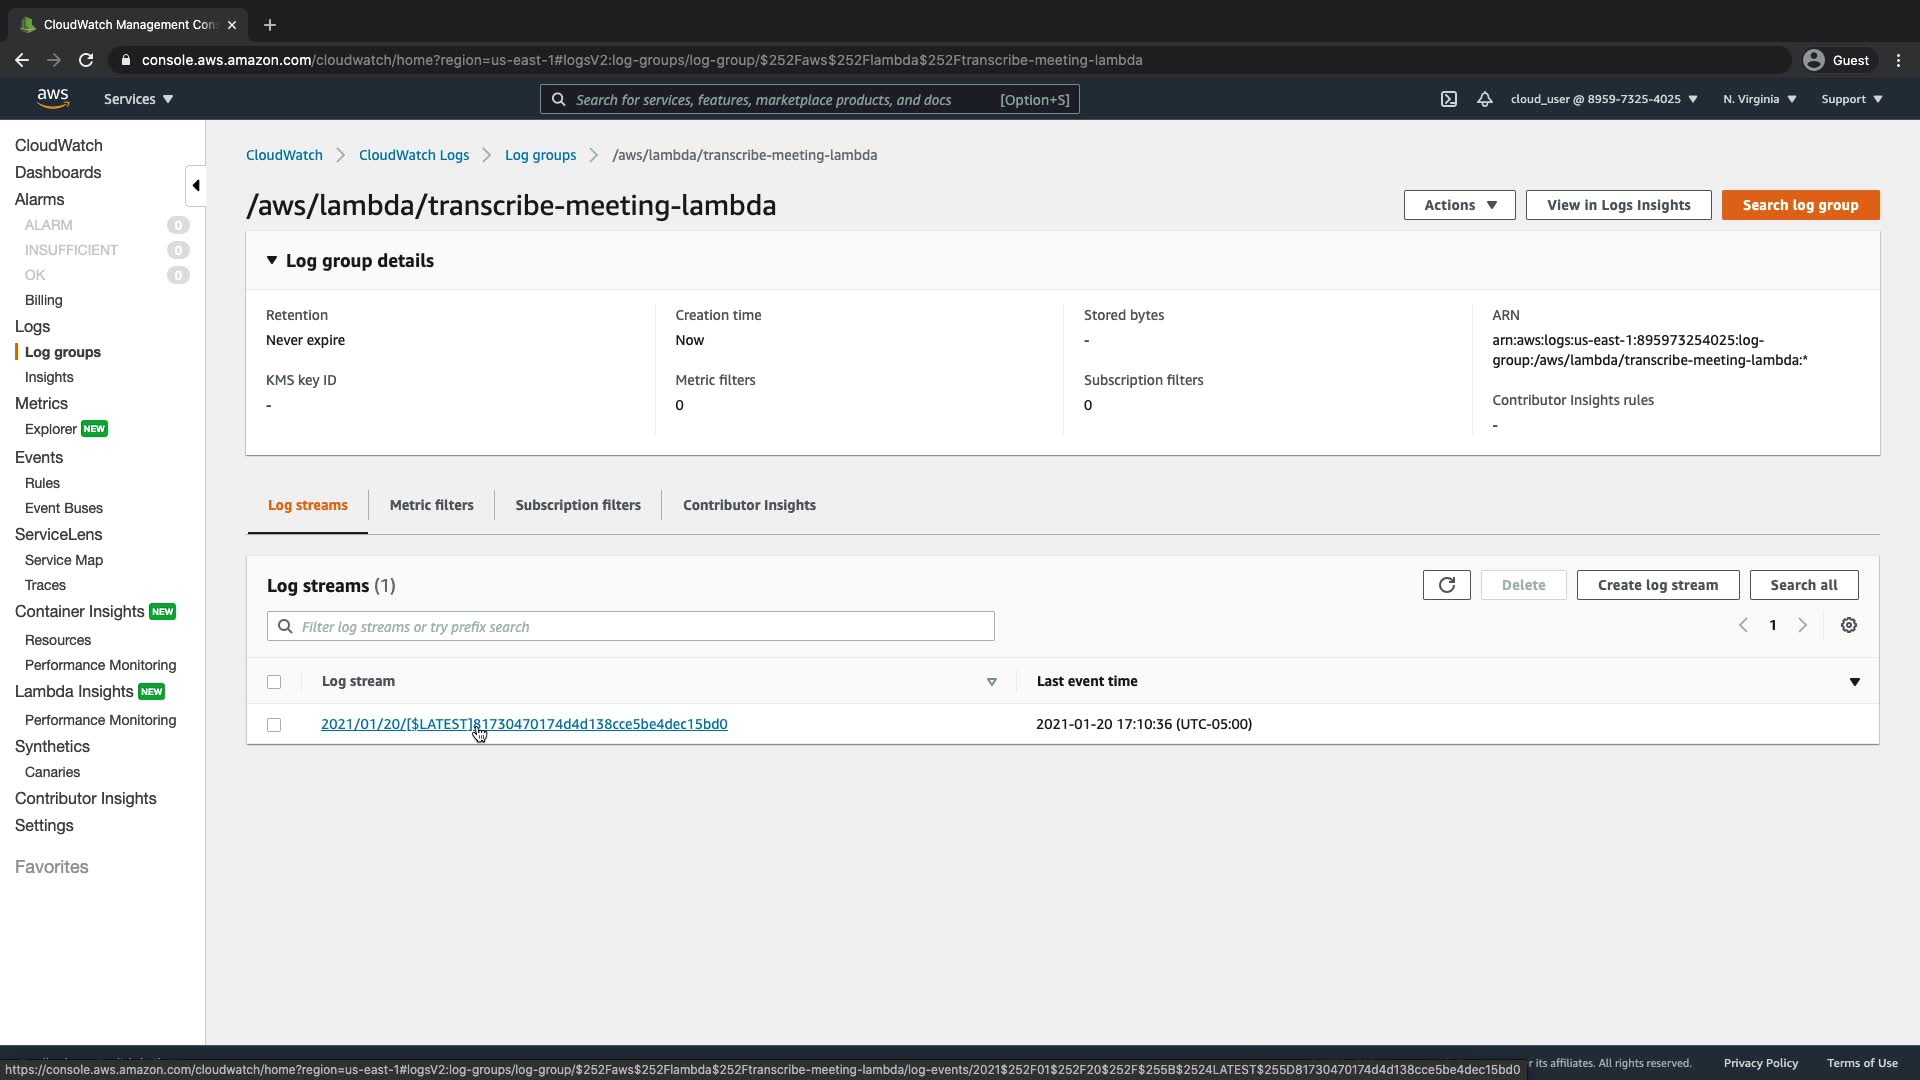1920x1080 pixels.
Task: Go to the next log streams page arrow
Action: pos(1802,625)
